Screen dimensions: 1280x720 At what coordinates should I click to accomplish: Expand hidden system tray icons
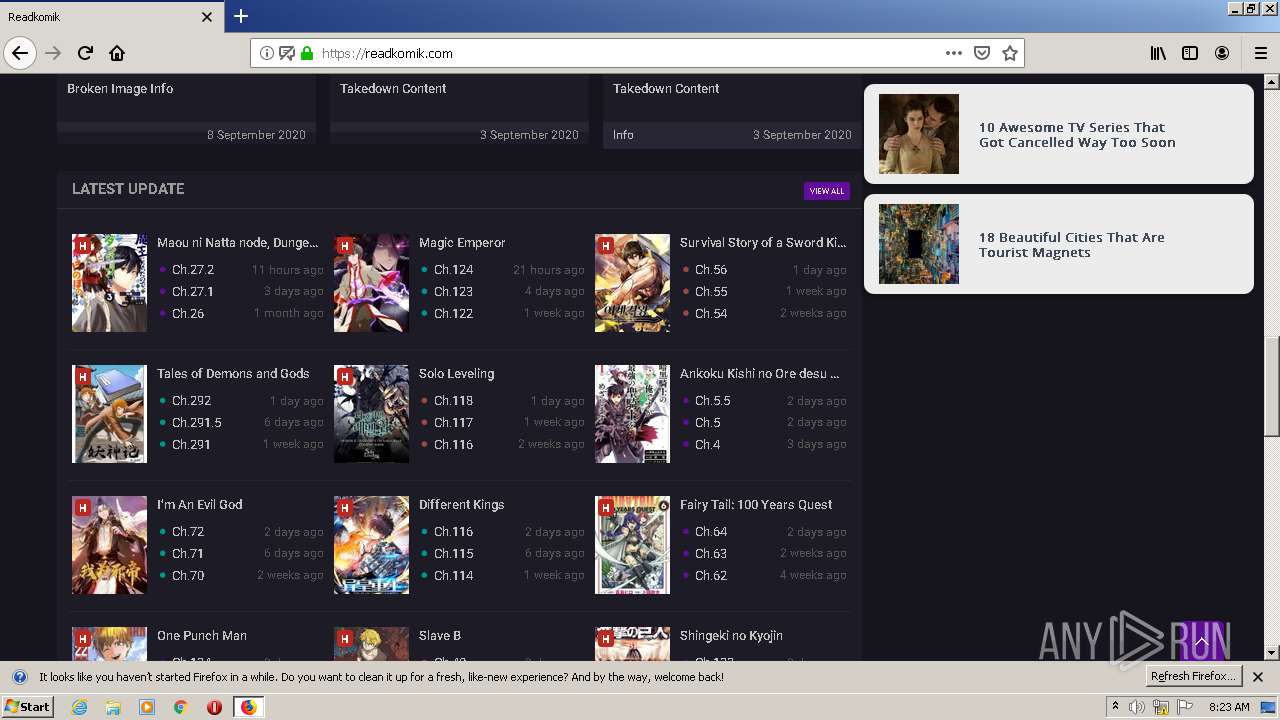(1115, 707)
